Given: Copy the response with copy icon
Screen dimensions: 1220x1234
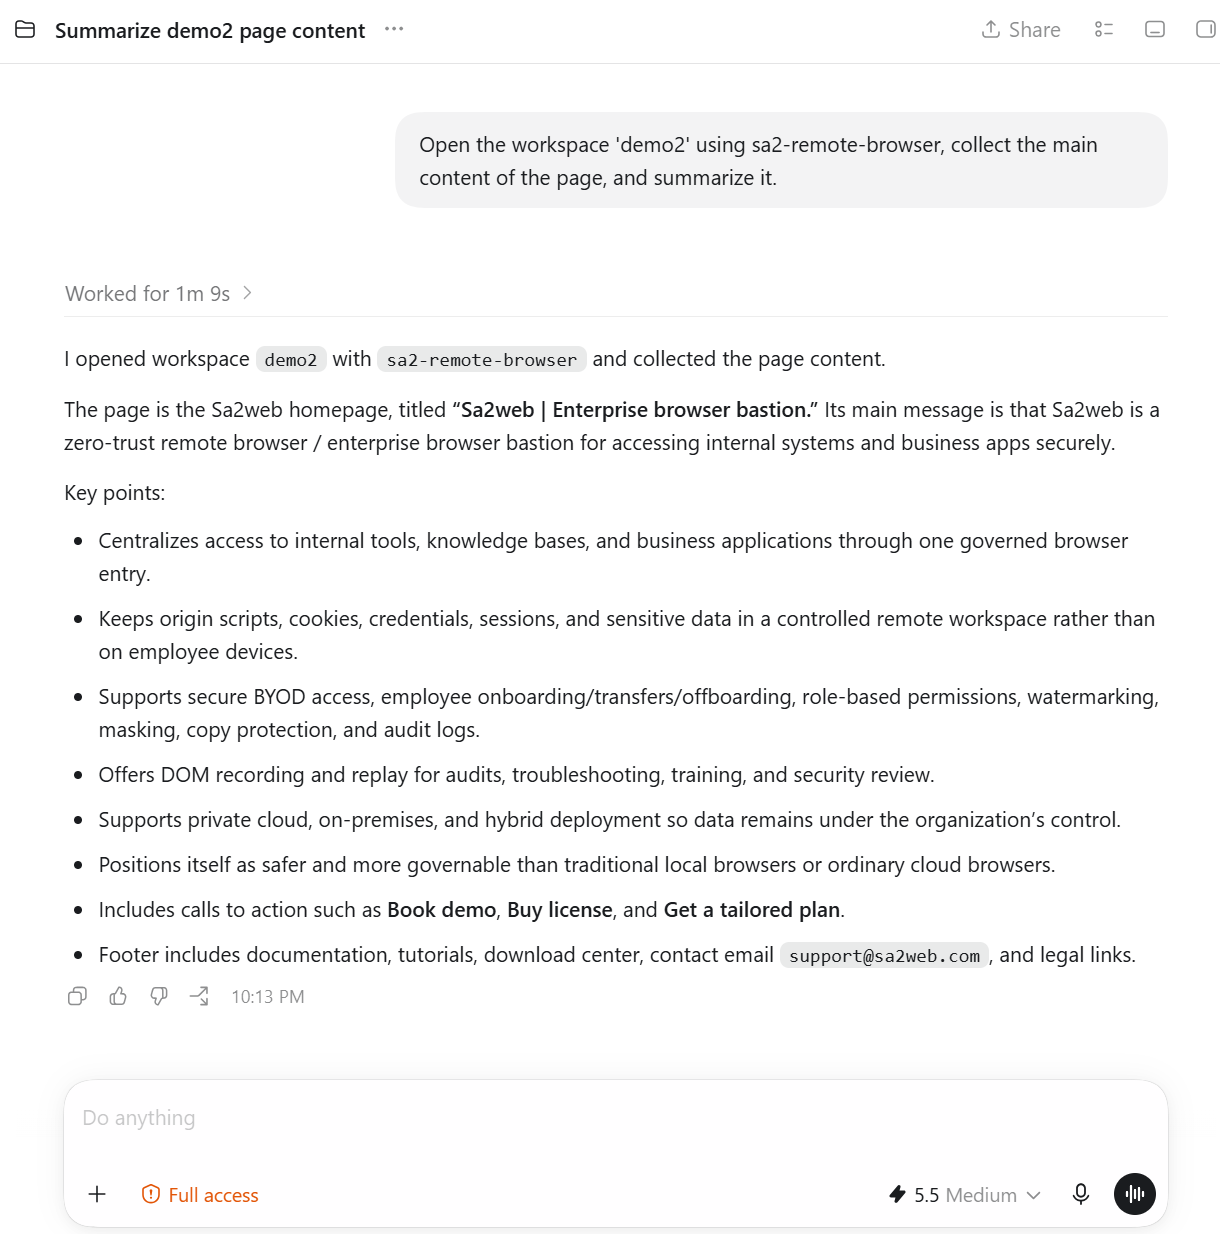Looking at the screenshot, I should point(77,996).
